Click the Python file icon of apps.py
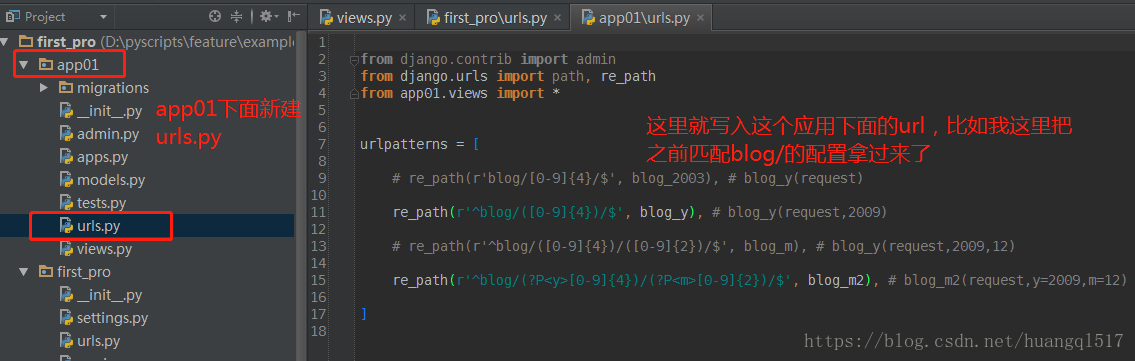The image size is (1135, 361). point(66,157)
